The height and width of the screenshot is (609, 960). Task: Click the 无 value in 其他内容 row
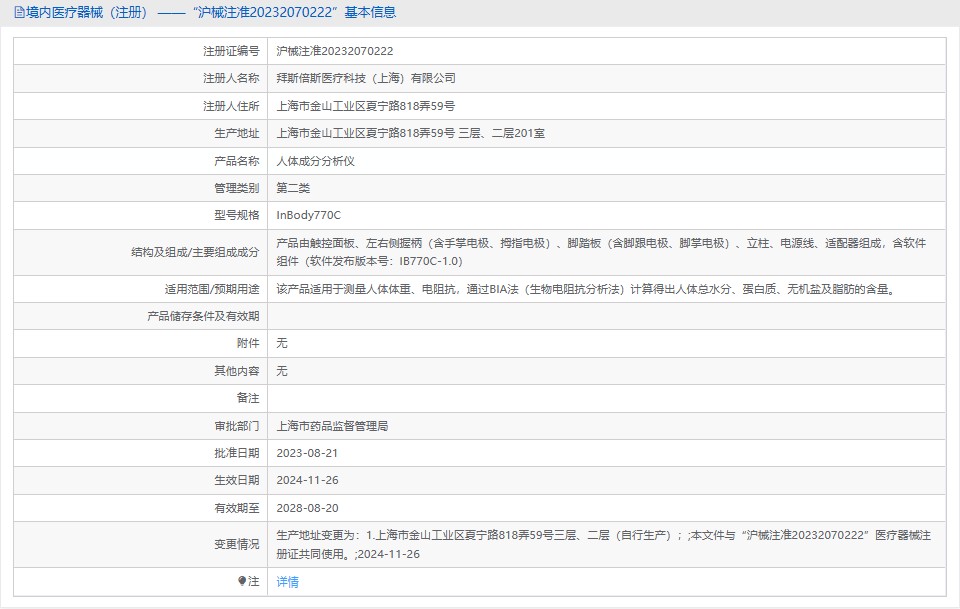pyautogui.click(x=282, y=371)
